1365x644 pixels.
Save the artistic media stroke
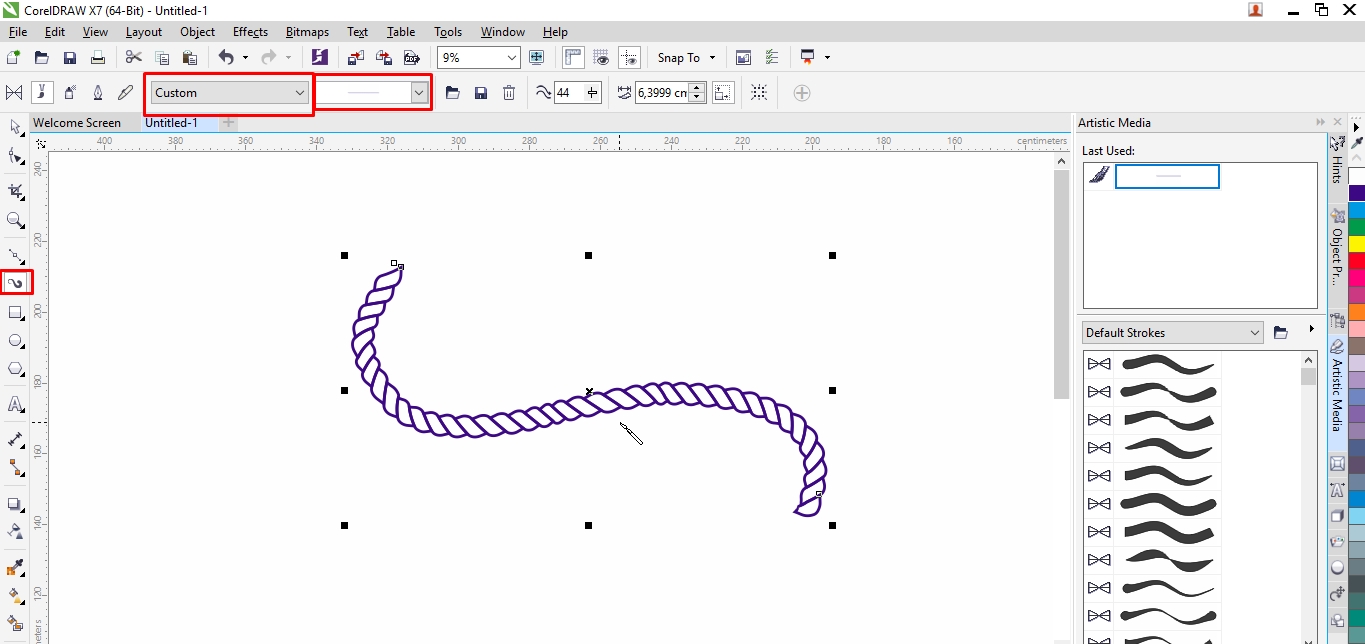coord(481,93)
